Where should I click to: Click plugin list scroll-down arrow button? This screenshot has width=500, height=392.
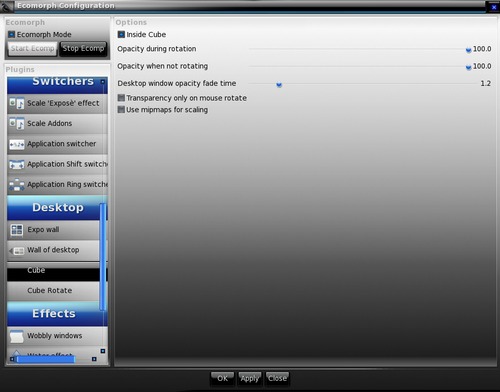point(103,351)
